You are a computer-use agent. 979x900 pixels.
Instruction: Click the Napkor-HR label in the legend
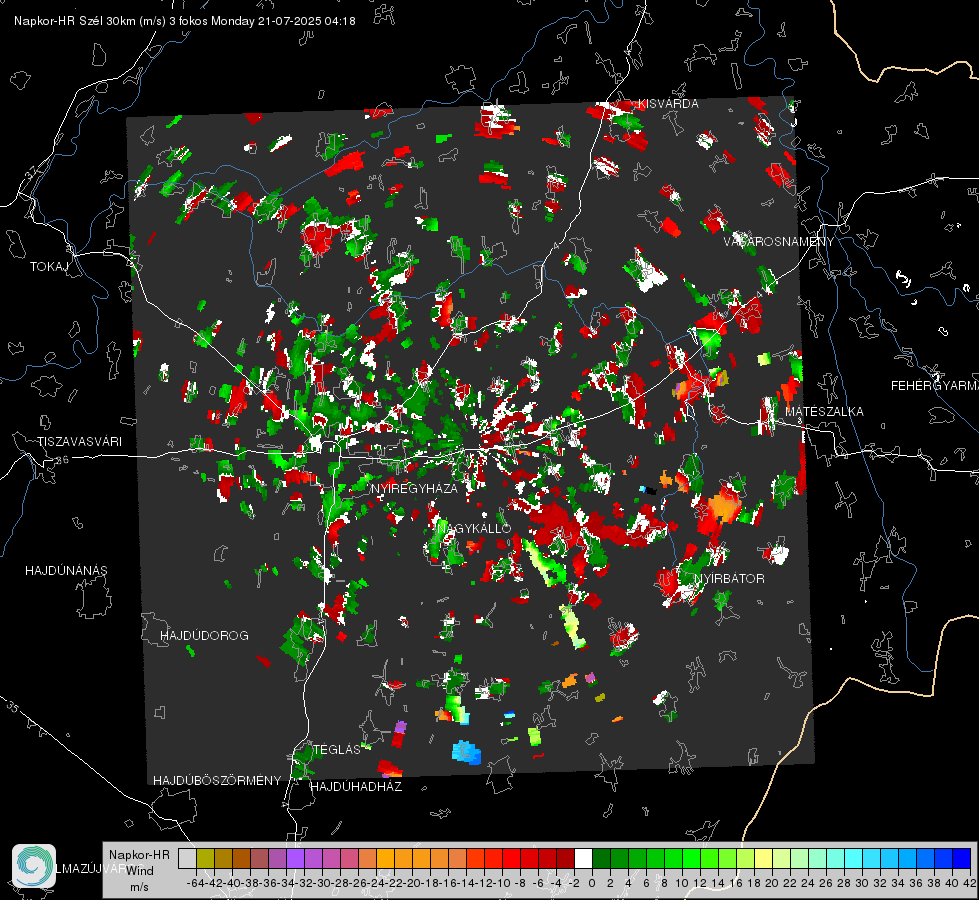tap(139, 855)
